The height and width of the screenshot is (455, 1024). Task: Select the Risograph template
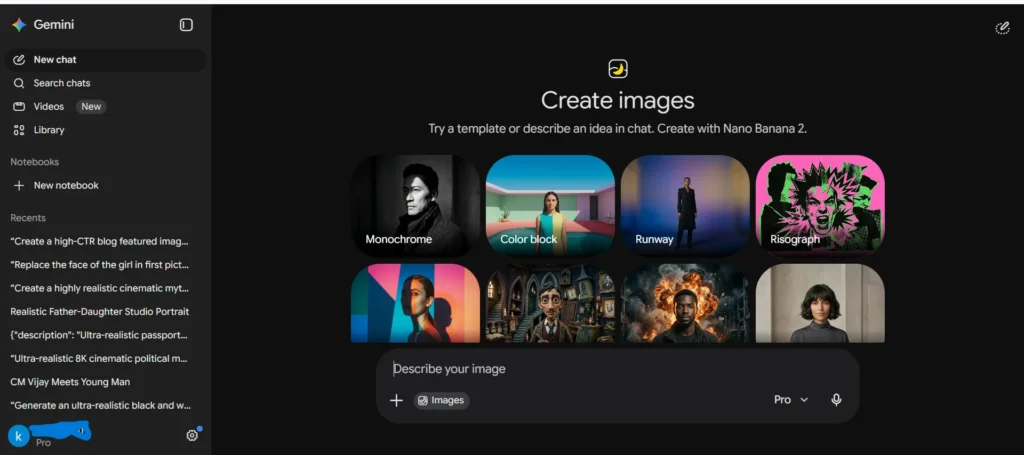coord(820,206)
